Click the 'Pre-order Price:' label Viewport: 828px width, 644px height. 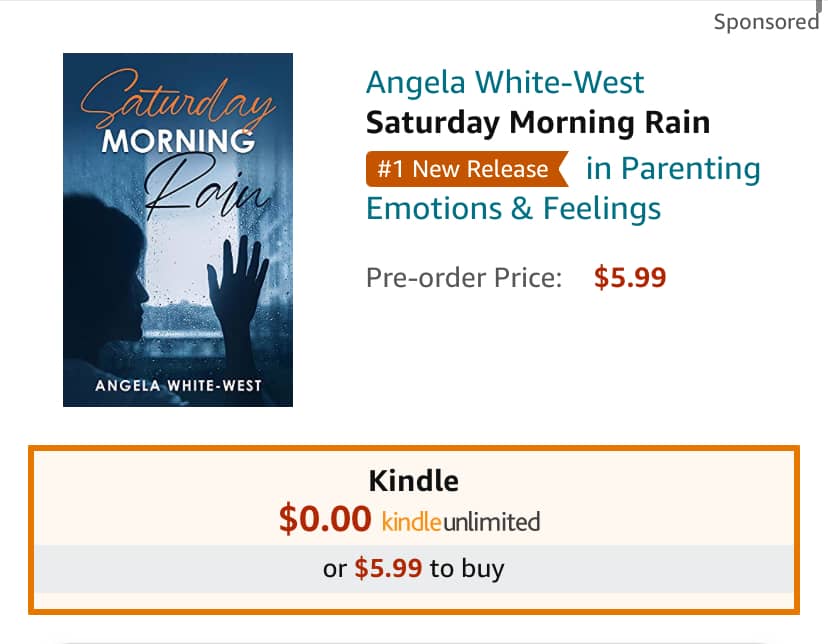tap(464, 278)
